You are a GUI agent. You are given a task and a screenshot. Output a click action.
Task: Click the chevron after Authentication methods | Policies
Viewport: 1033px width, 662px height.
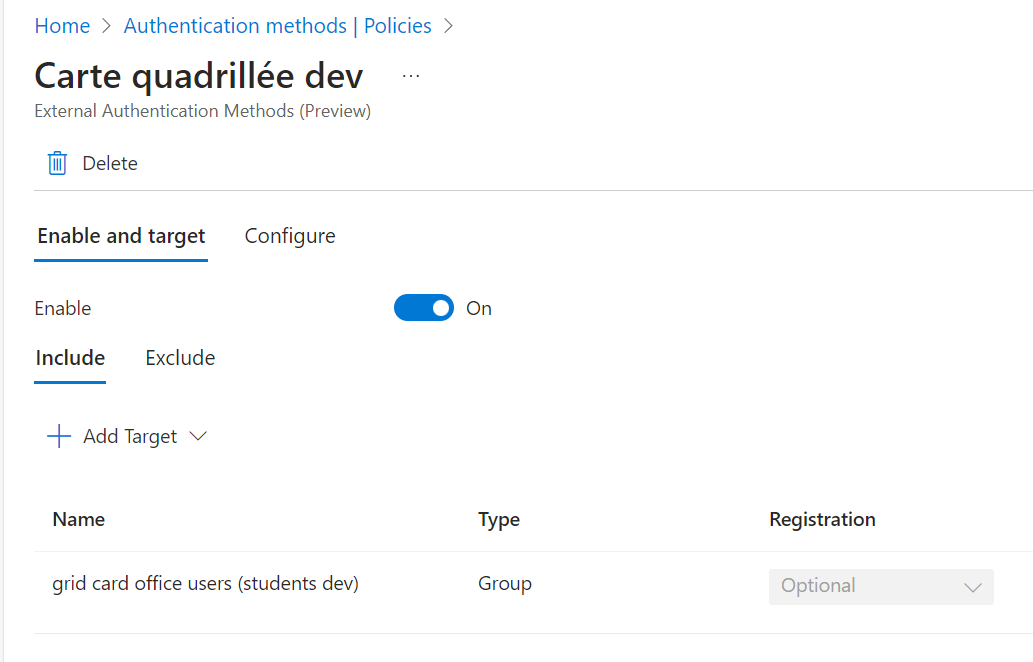click(448, 25)
